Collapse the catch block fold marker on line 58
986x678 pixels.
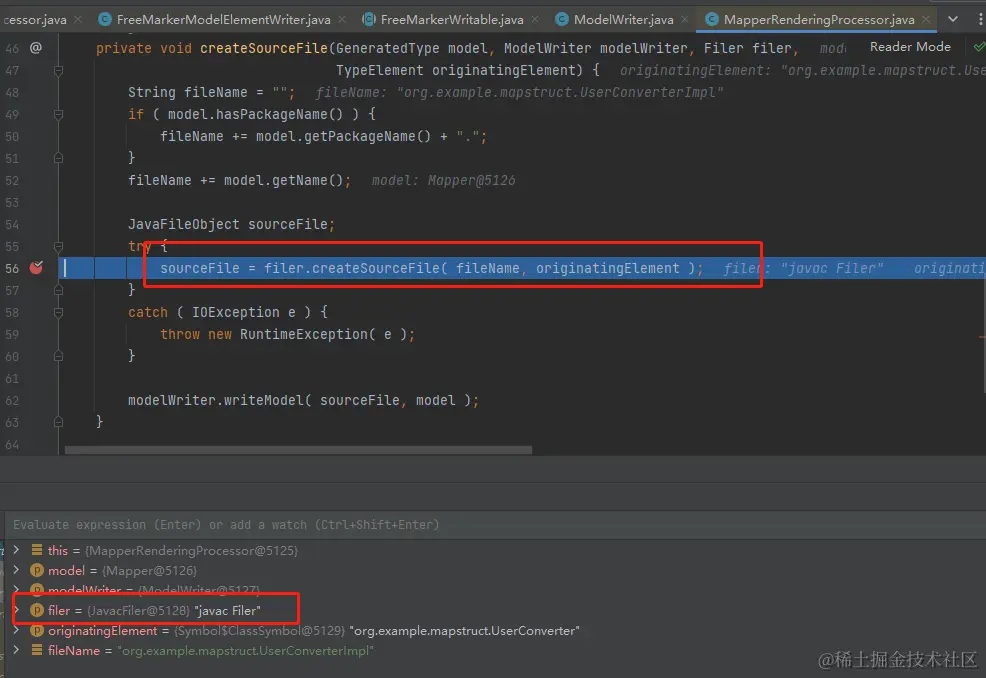coord(58,313)
